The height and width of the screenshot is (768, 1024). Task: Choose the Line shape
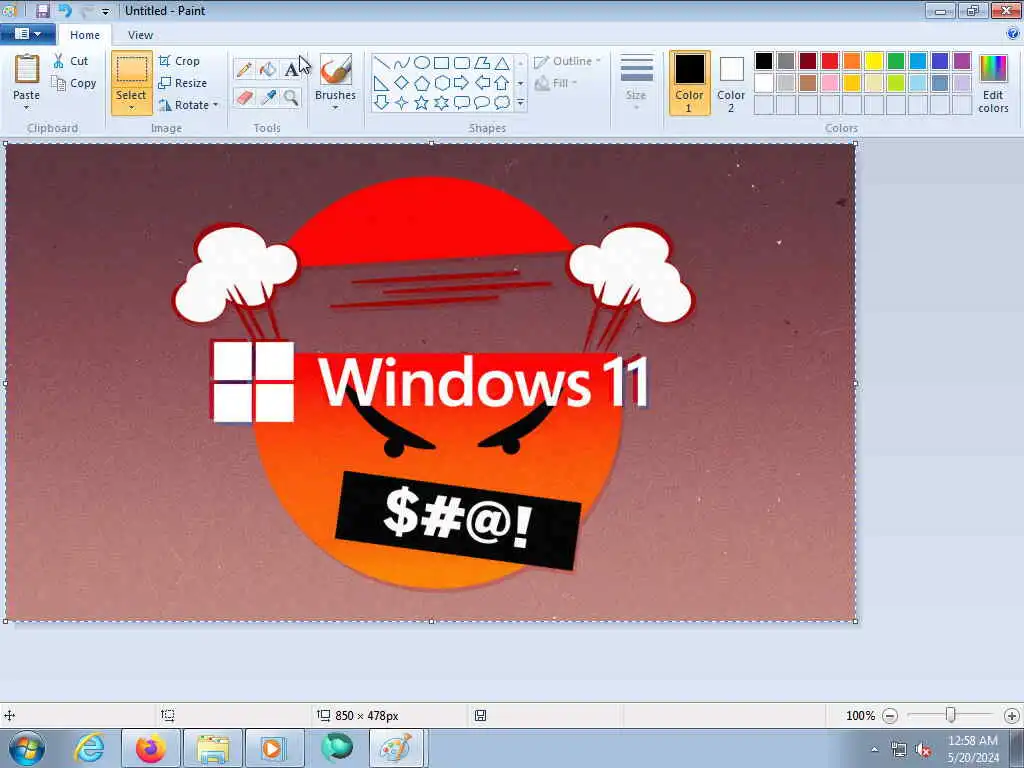click(x=382, y=63)
